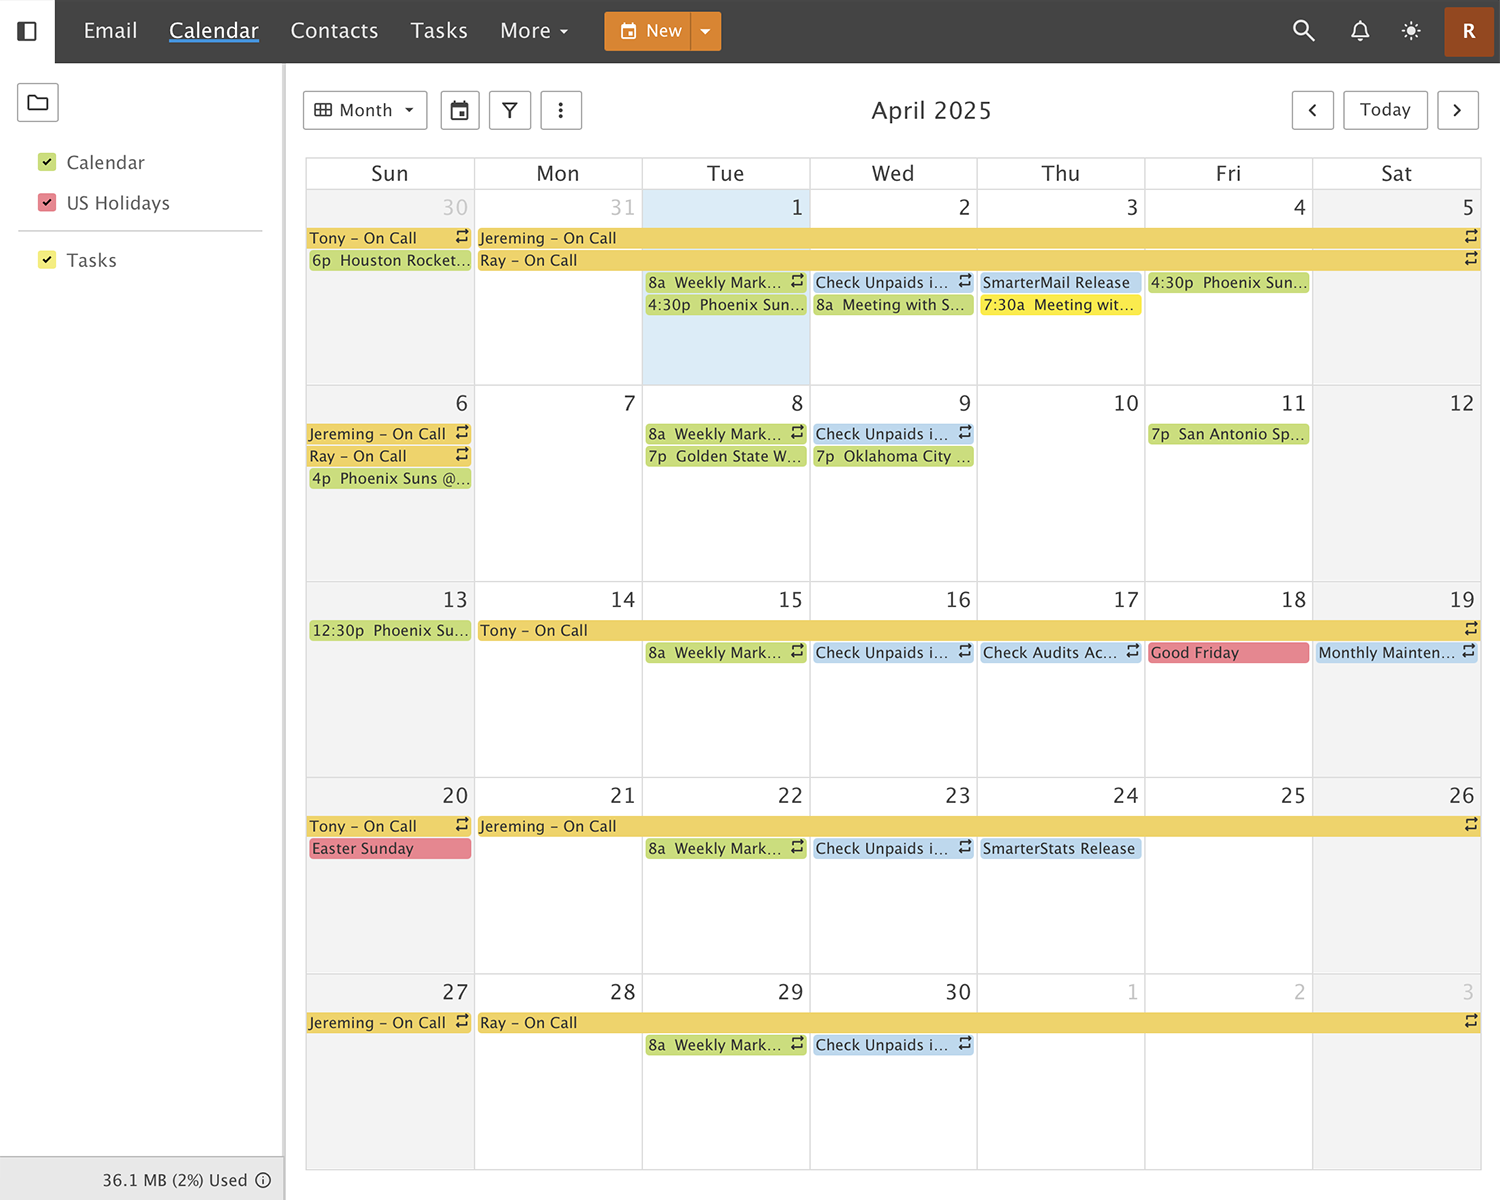Open the search panel
This screenshot has height=1200, width=1500.
pyautogui.click(x=1303, y=31)
